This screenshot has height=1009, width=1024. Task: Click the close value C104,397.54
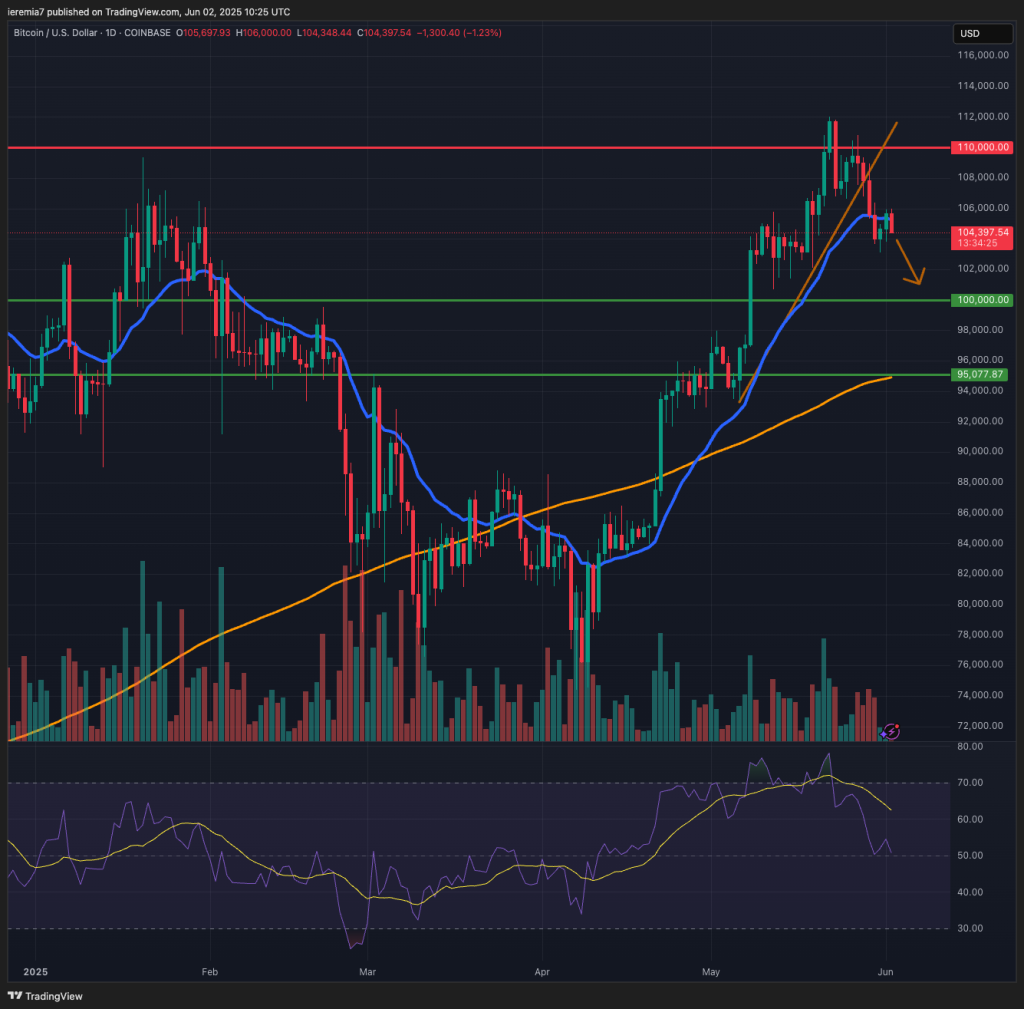(384, 33)
